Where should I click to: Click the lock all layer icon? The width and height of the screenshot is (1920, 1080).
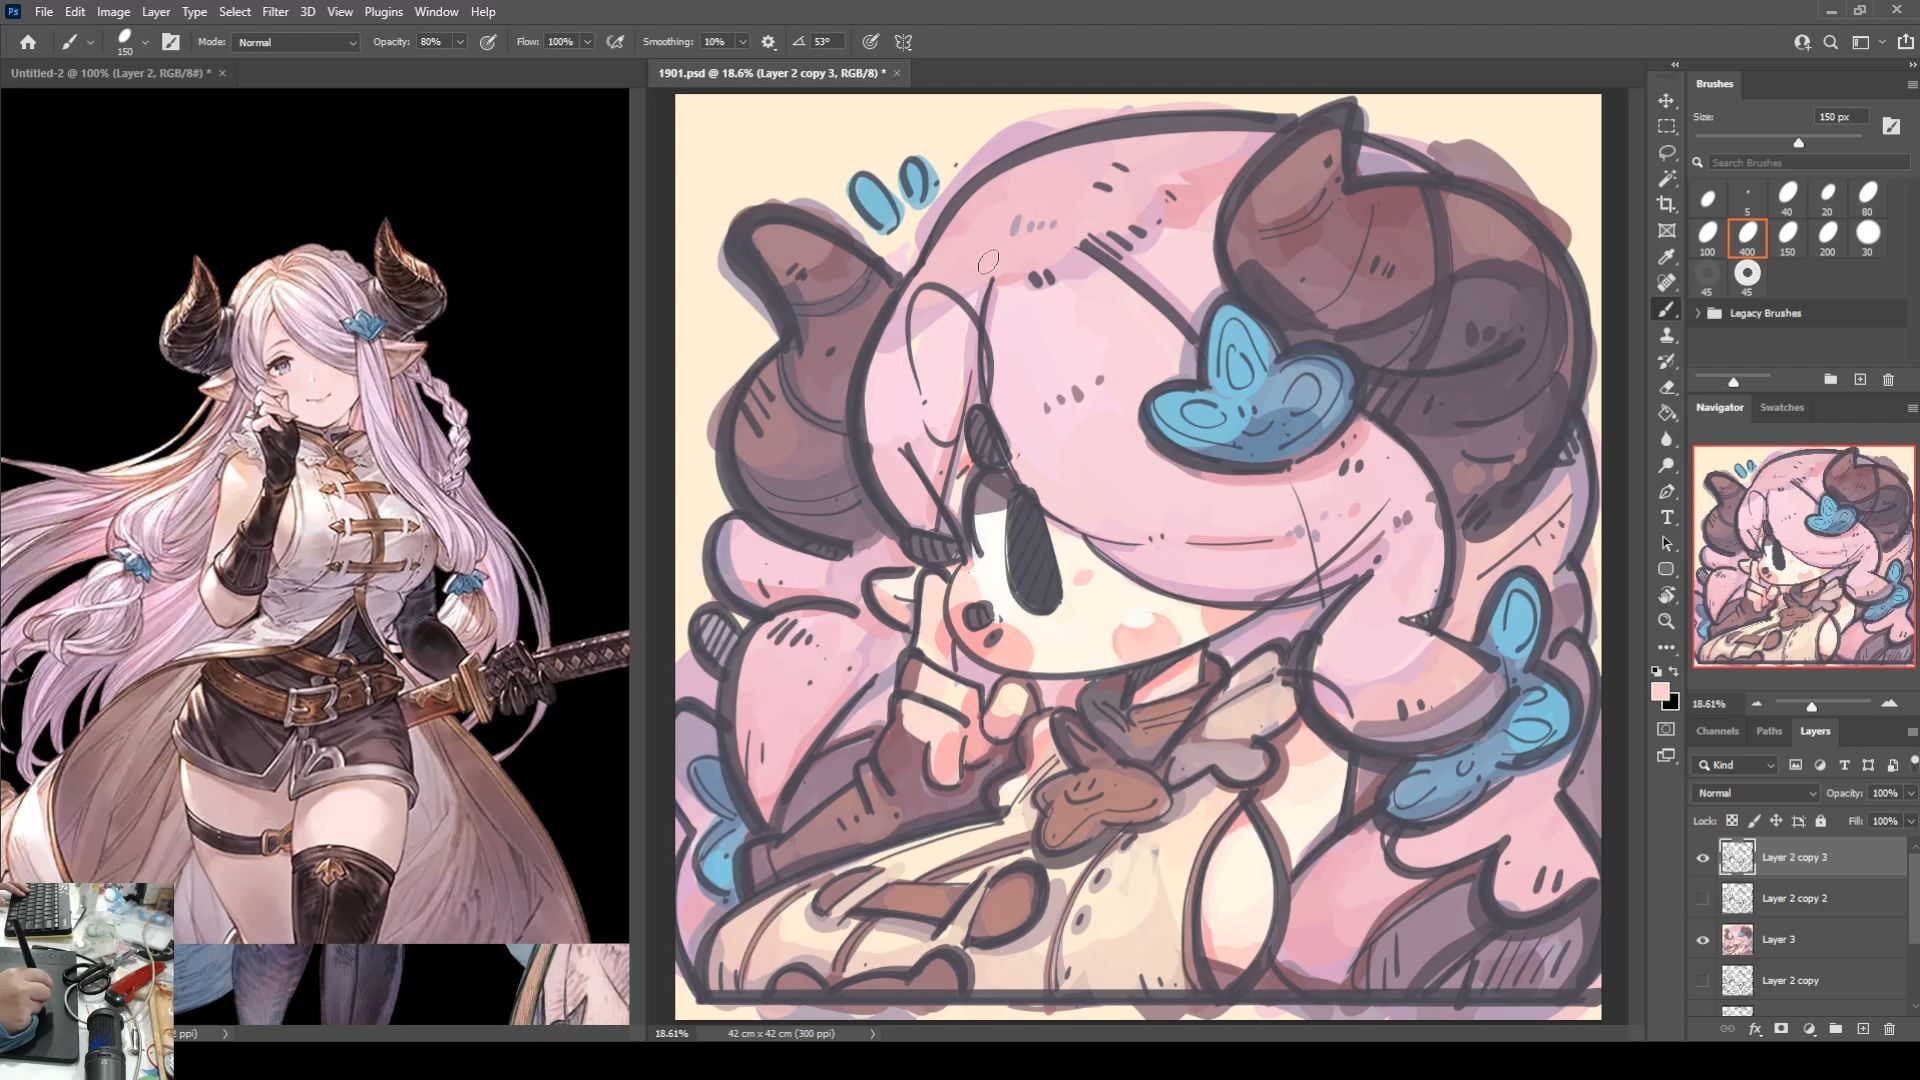point(1821,821)
